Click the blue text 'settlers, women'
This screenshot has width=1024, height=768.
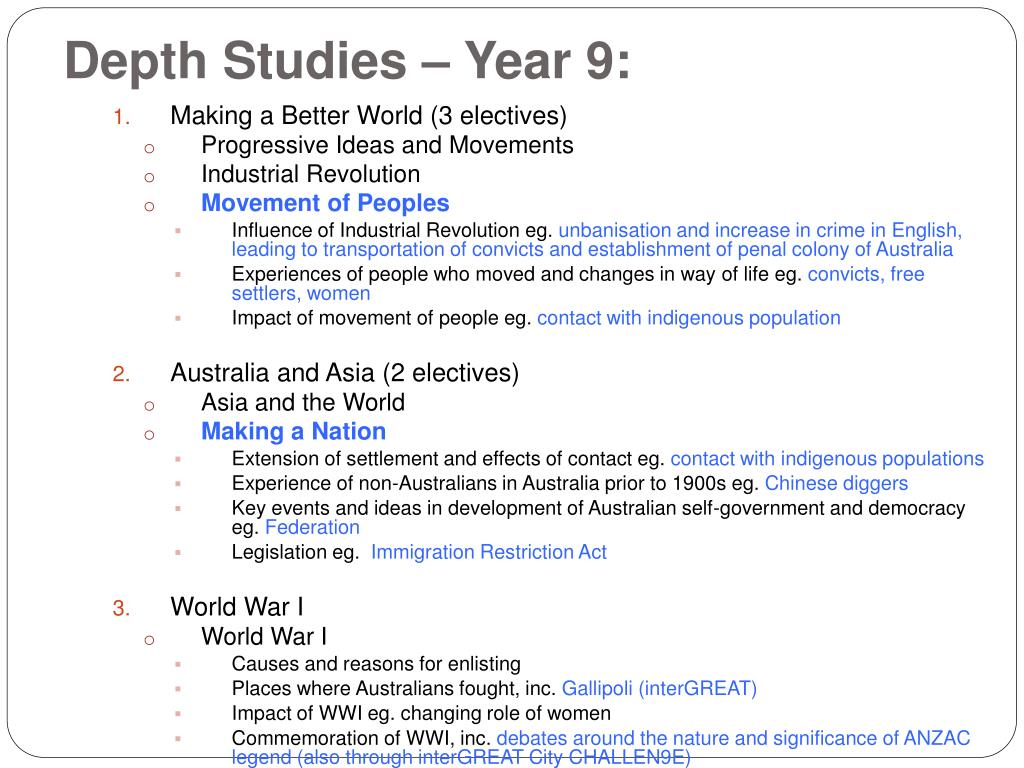301,293
